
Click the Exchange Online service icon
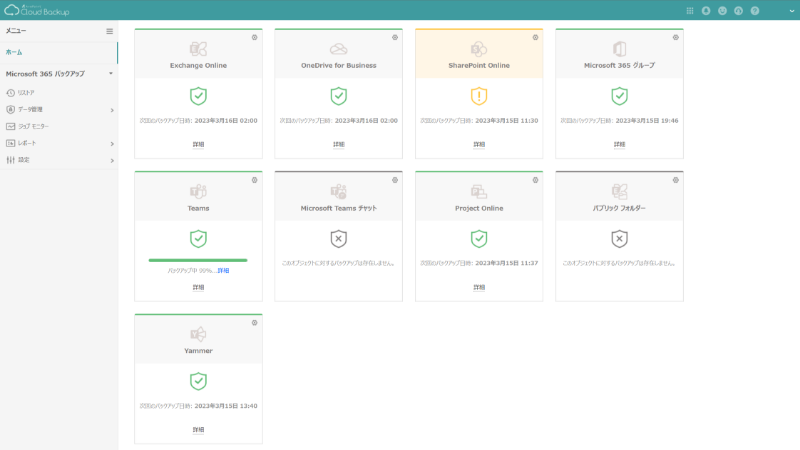click(x=198, y=49)
